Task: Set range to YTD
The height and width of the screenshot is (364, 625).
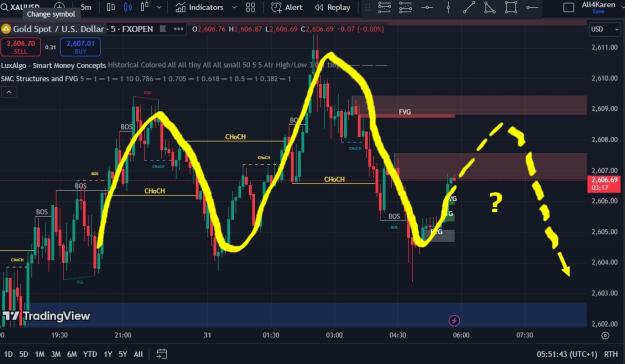Action: coord(90,354)
